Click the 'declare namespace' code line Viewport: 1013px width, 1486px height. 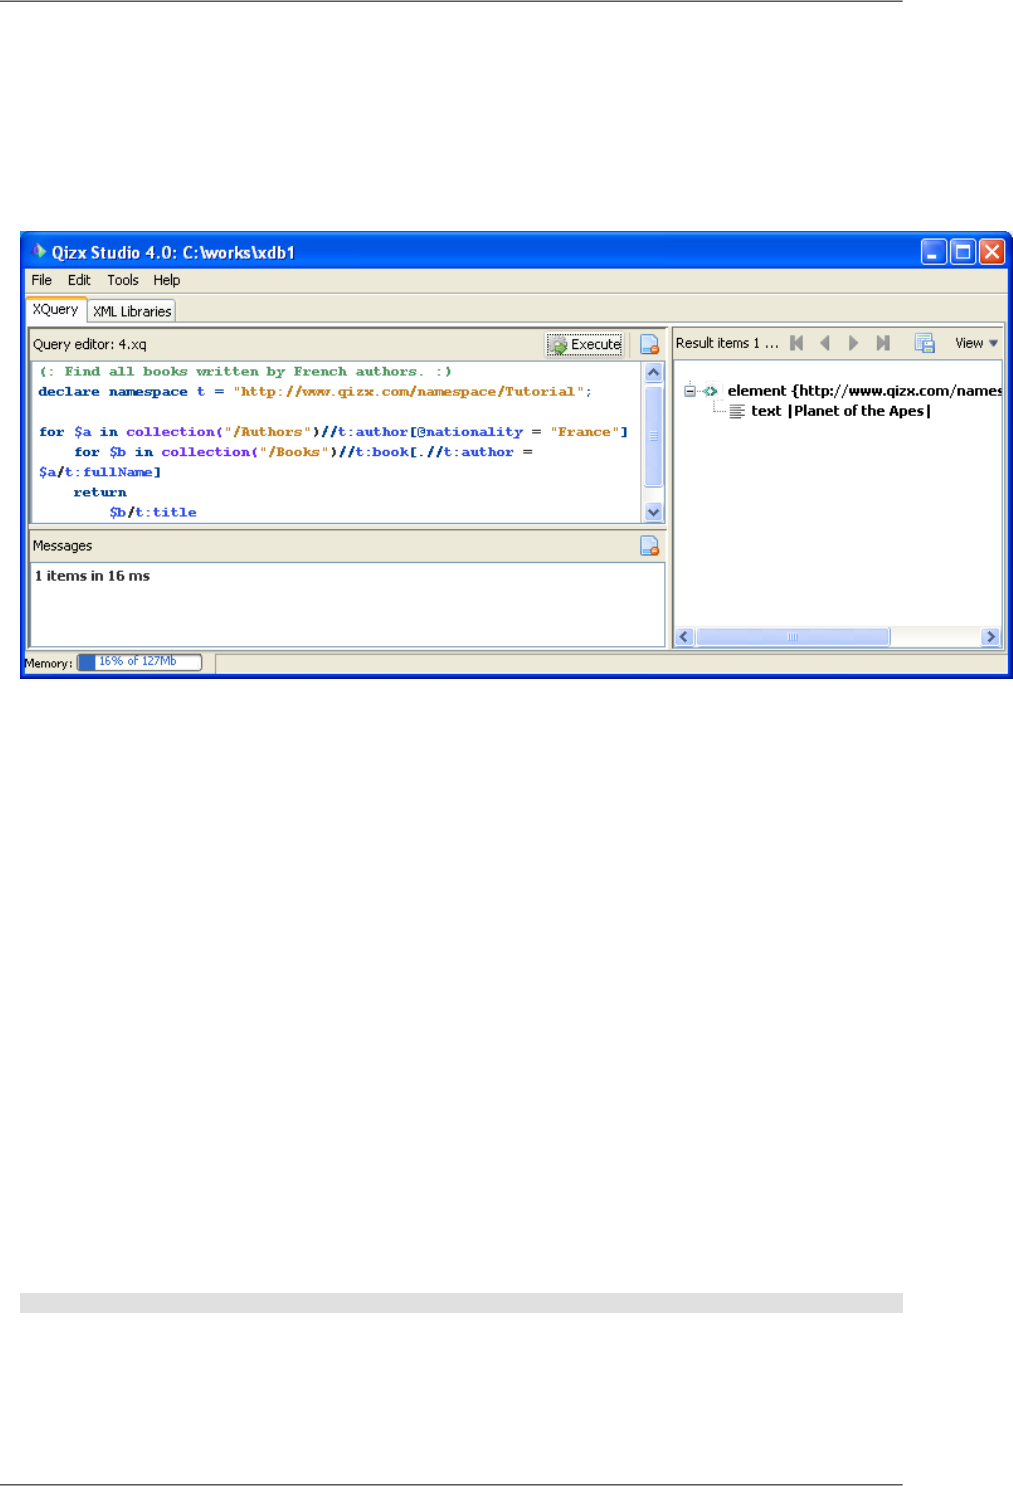pyautogui.click(x=315, y=392)
